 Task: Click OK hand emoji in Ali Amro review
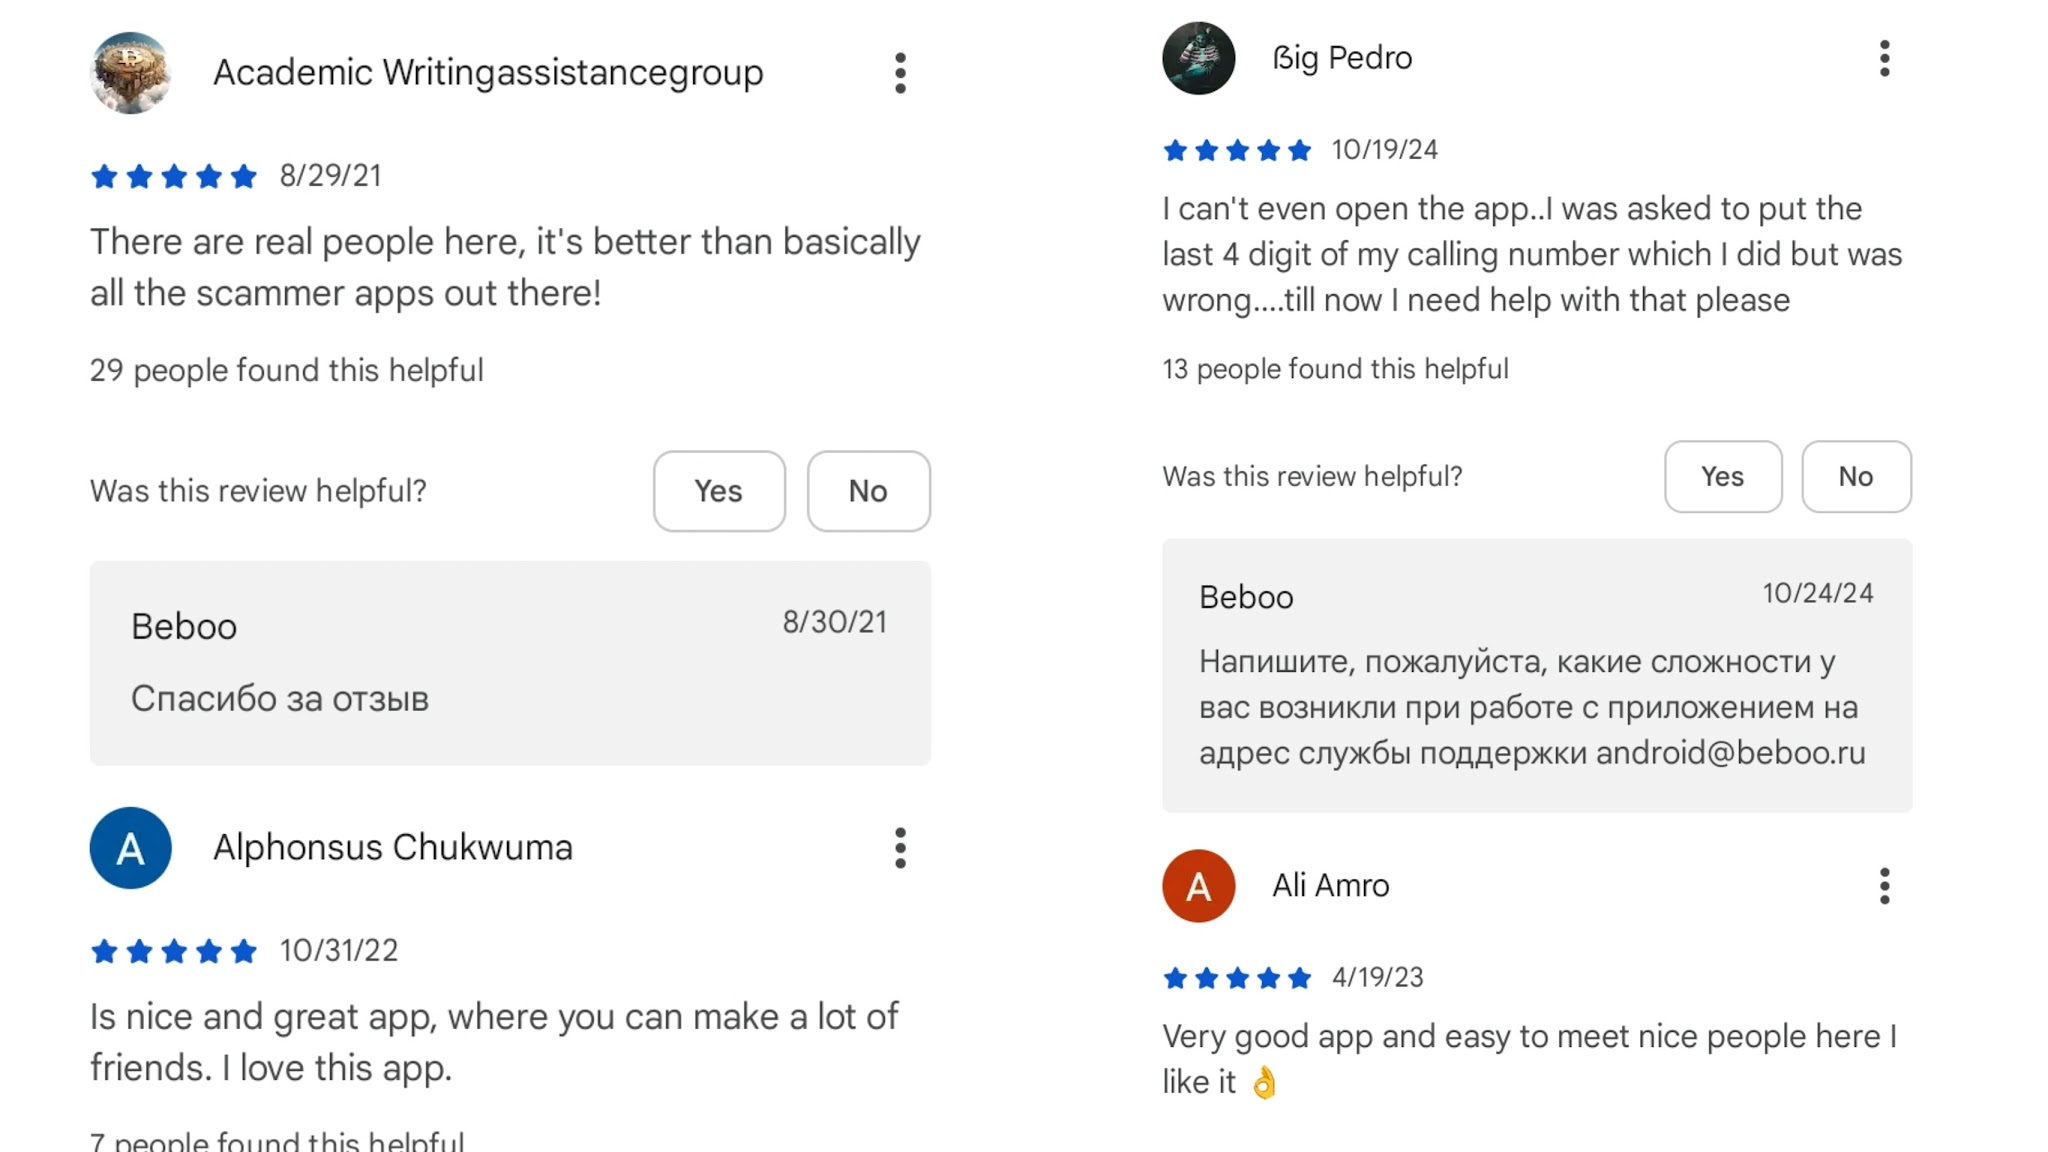tap(1265, 1083)
